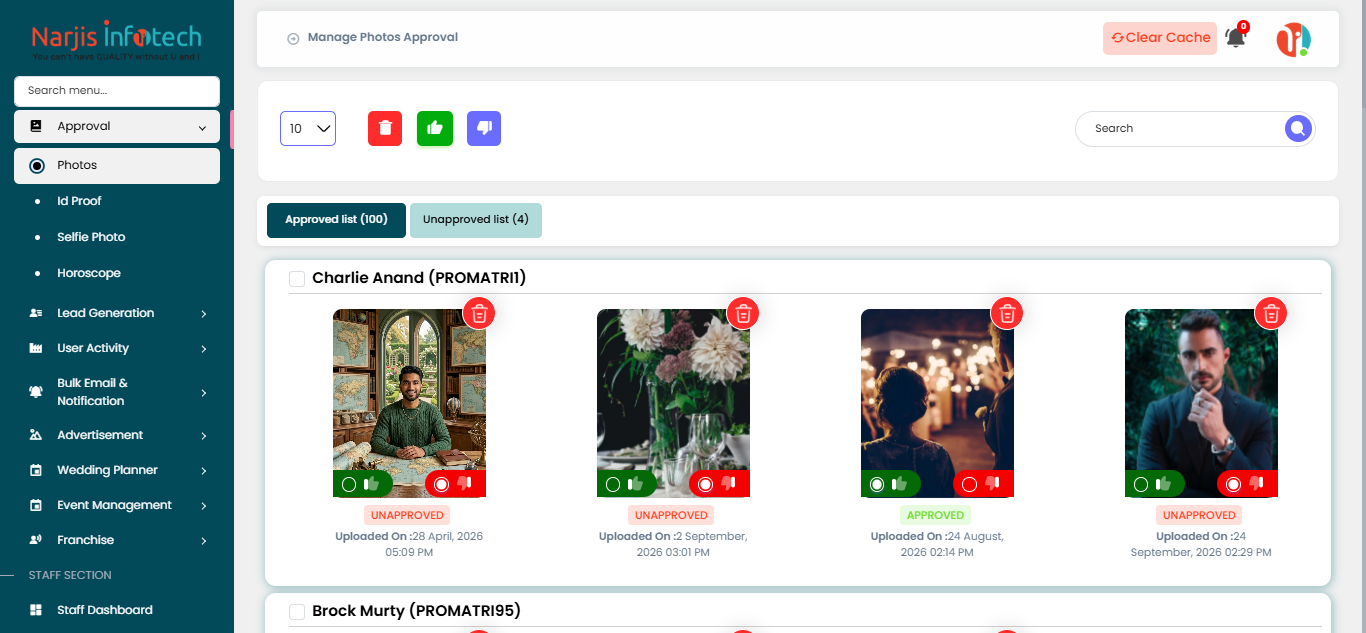Open the man at map desk photo thumbnail
Viewport: 1366px width, 633px height.
click(x=409, y=402)
